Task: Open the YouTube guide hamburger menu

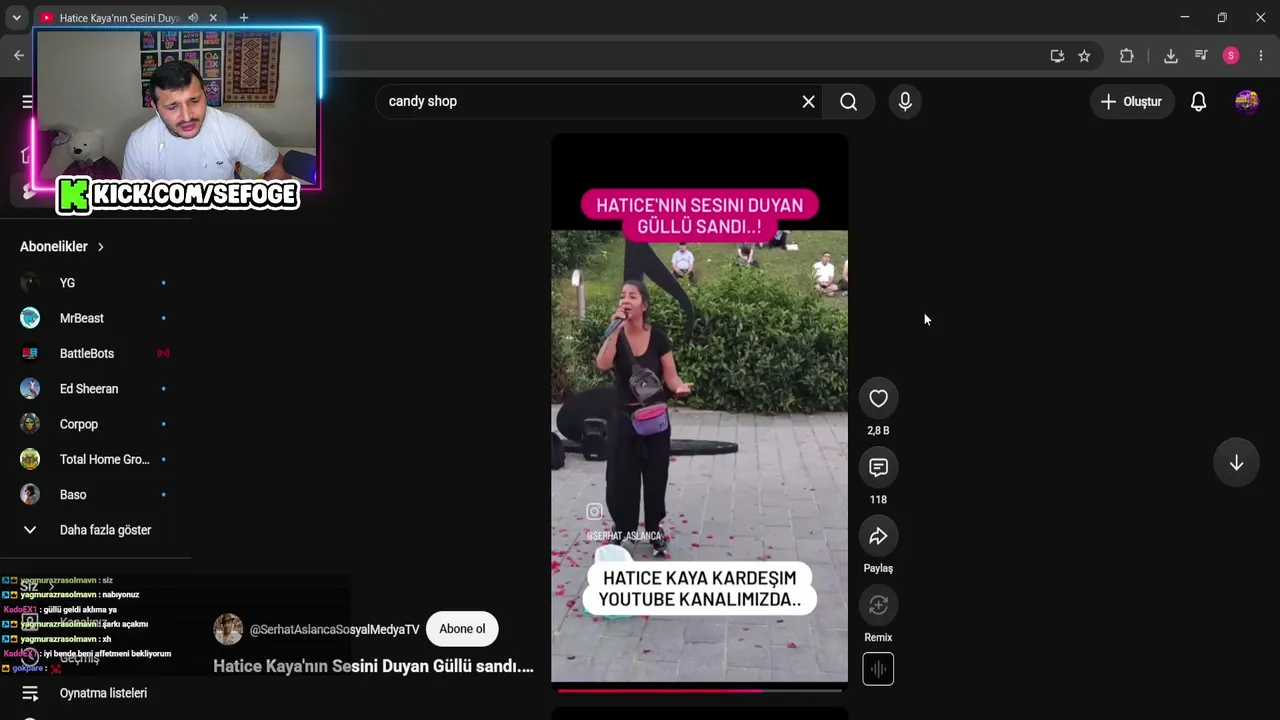Action: click(x=27, y=101)
